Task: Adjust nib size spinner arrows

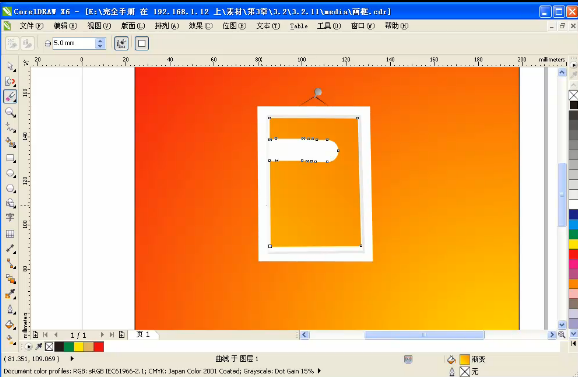Action: tap(100, 43)
